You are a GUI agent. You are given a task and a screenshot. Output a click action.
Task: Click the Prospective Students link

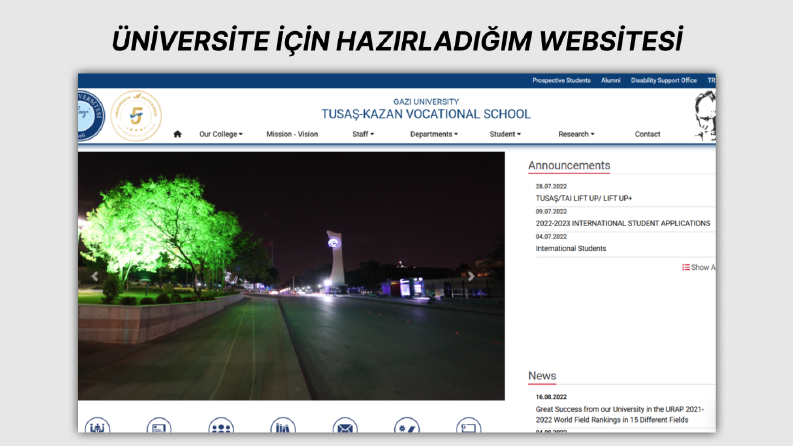pyautogui.click(x=561, y=80)
